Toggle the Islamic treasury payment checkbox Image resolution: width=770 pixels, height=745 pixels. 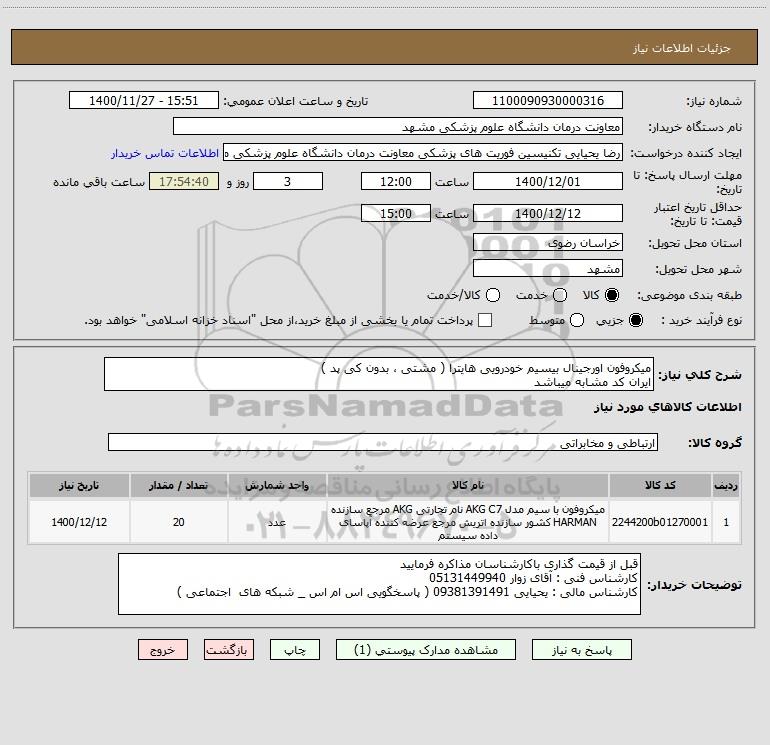pos(485,320)
